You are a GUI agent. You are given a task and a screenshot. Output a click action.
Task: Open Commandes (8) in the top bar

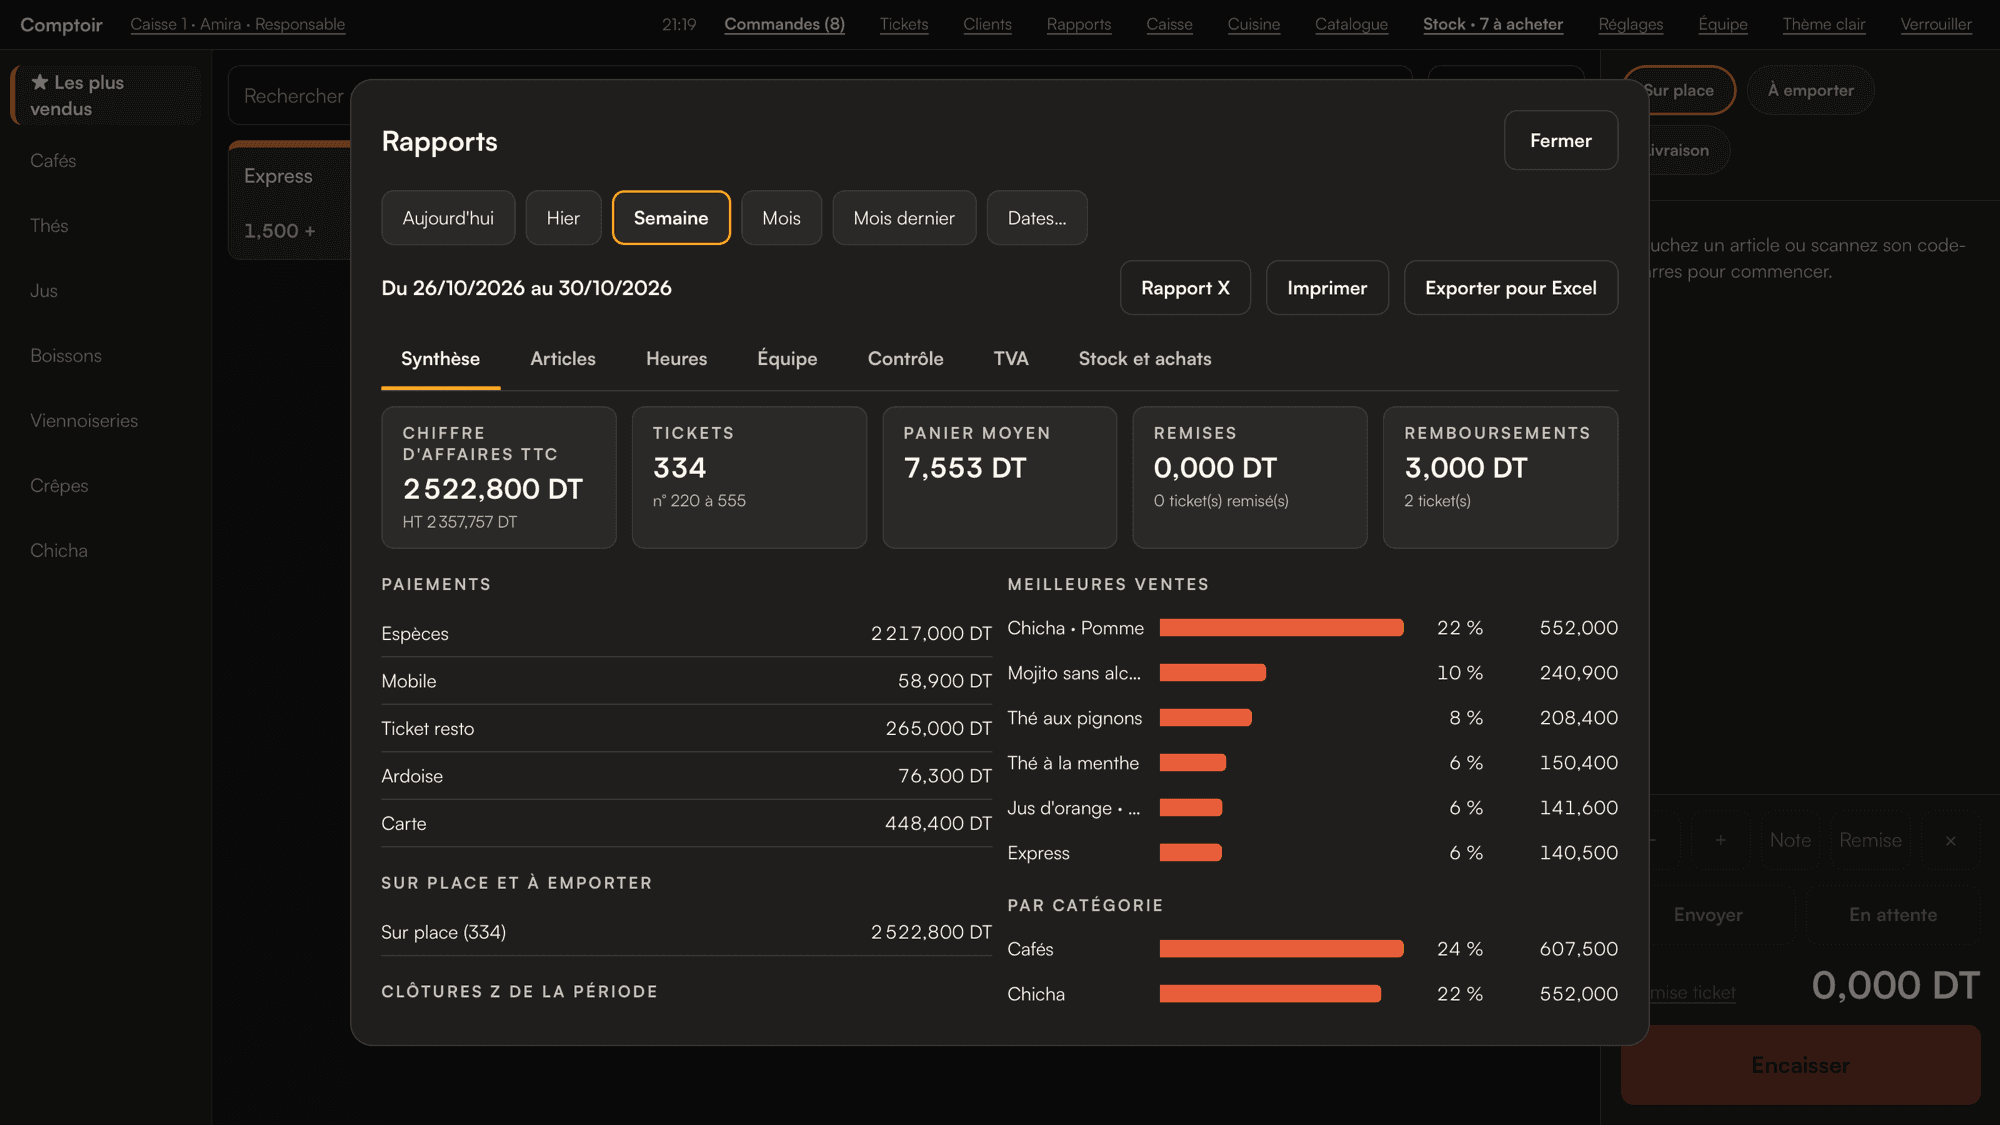784,24
